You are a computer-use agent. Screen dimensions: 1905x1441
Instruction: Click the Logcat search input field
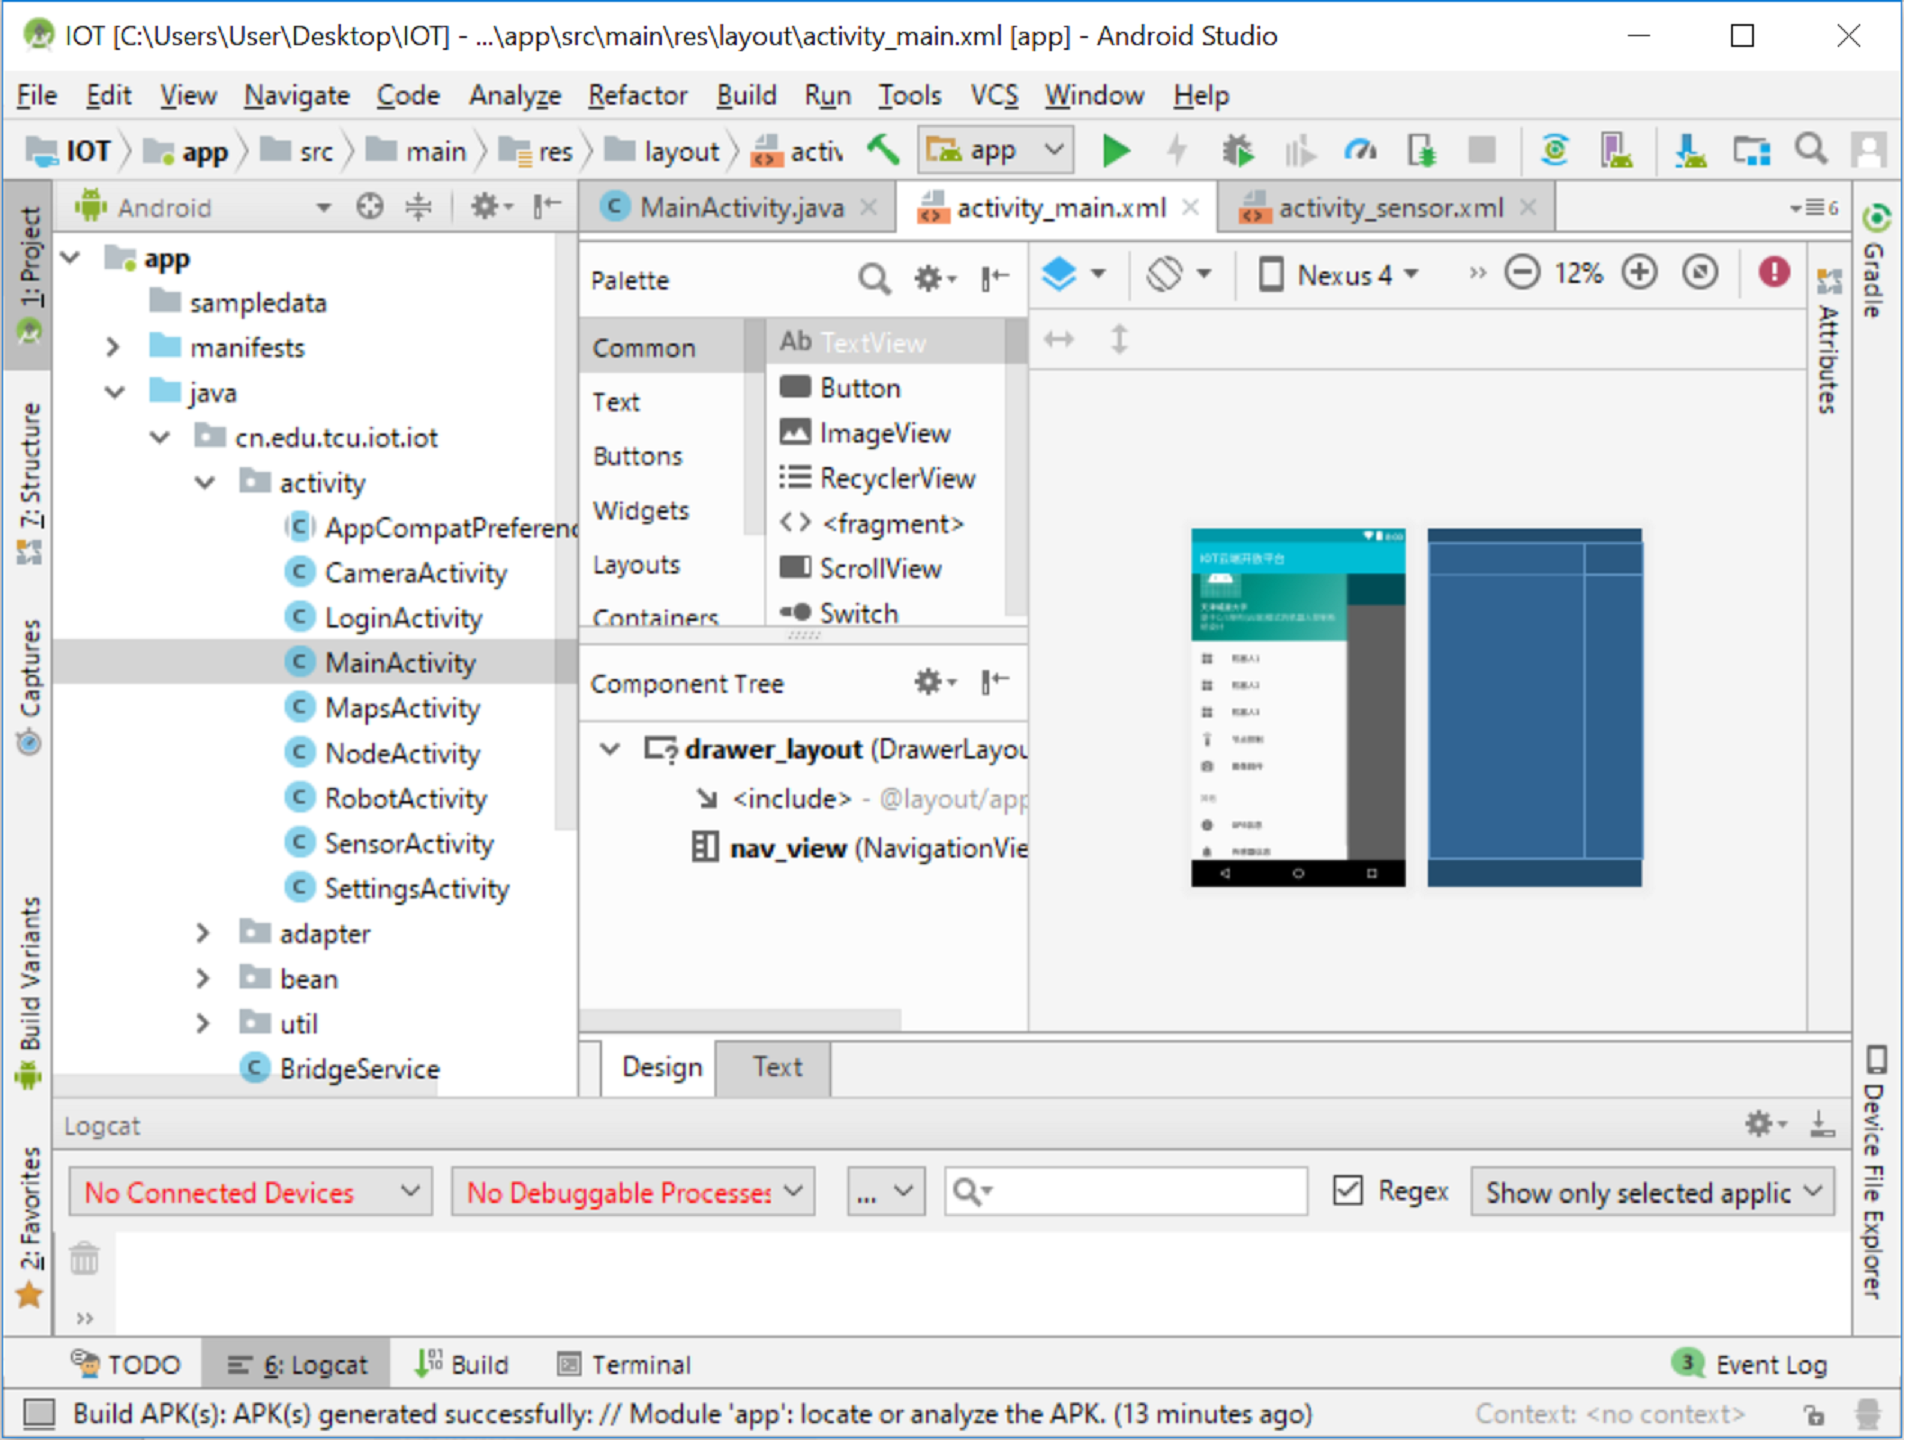pos(1126,1191)
